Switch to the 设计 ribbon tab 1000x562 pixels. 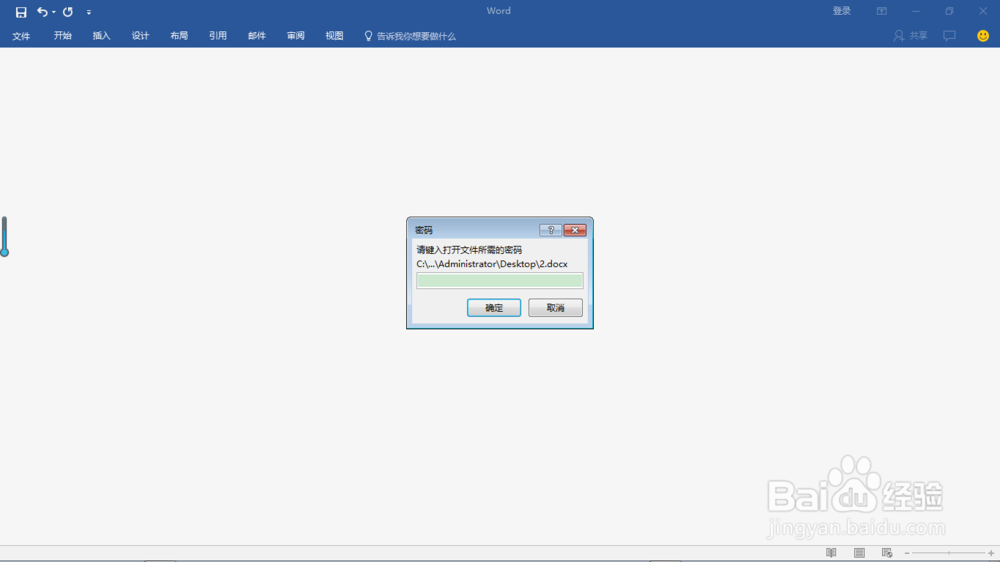coord(140,36)
